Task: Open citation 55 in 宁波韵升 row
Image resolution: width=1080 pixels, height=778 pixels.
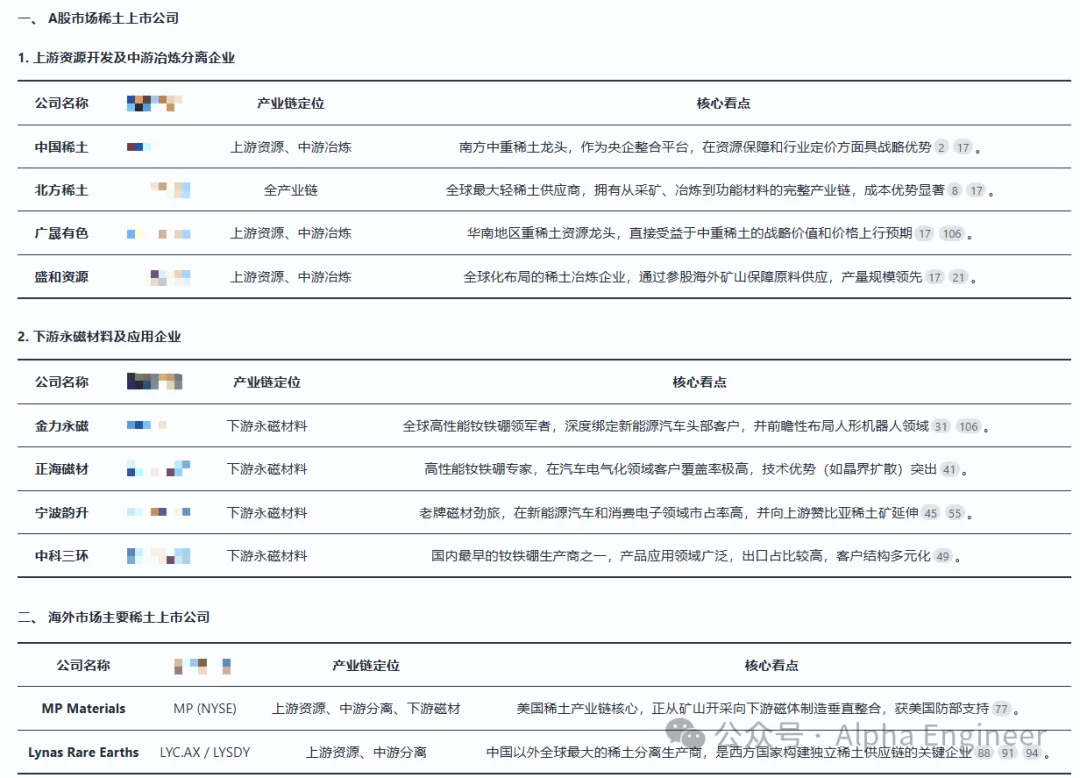Action: coord(954,513)
